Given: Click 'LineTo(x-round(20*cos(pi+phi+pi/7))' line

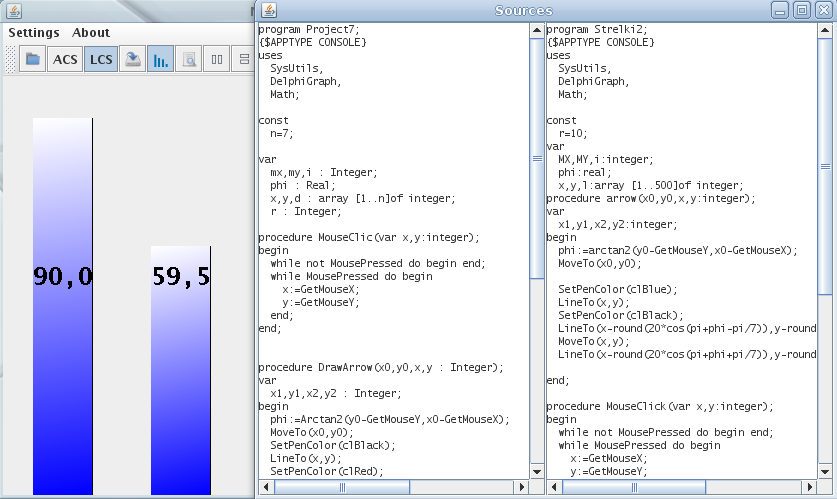Looking at the screenshot, I should (687, 354).
